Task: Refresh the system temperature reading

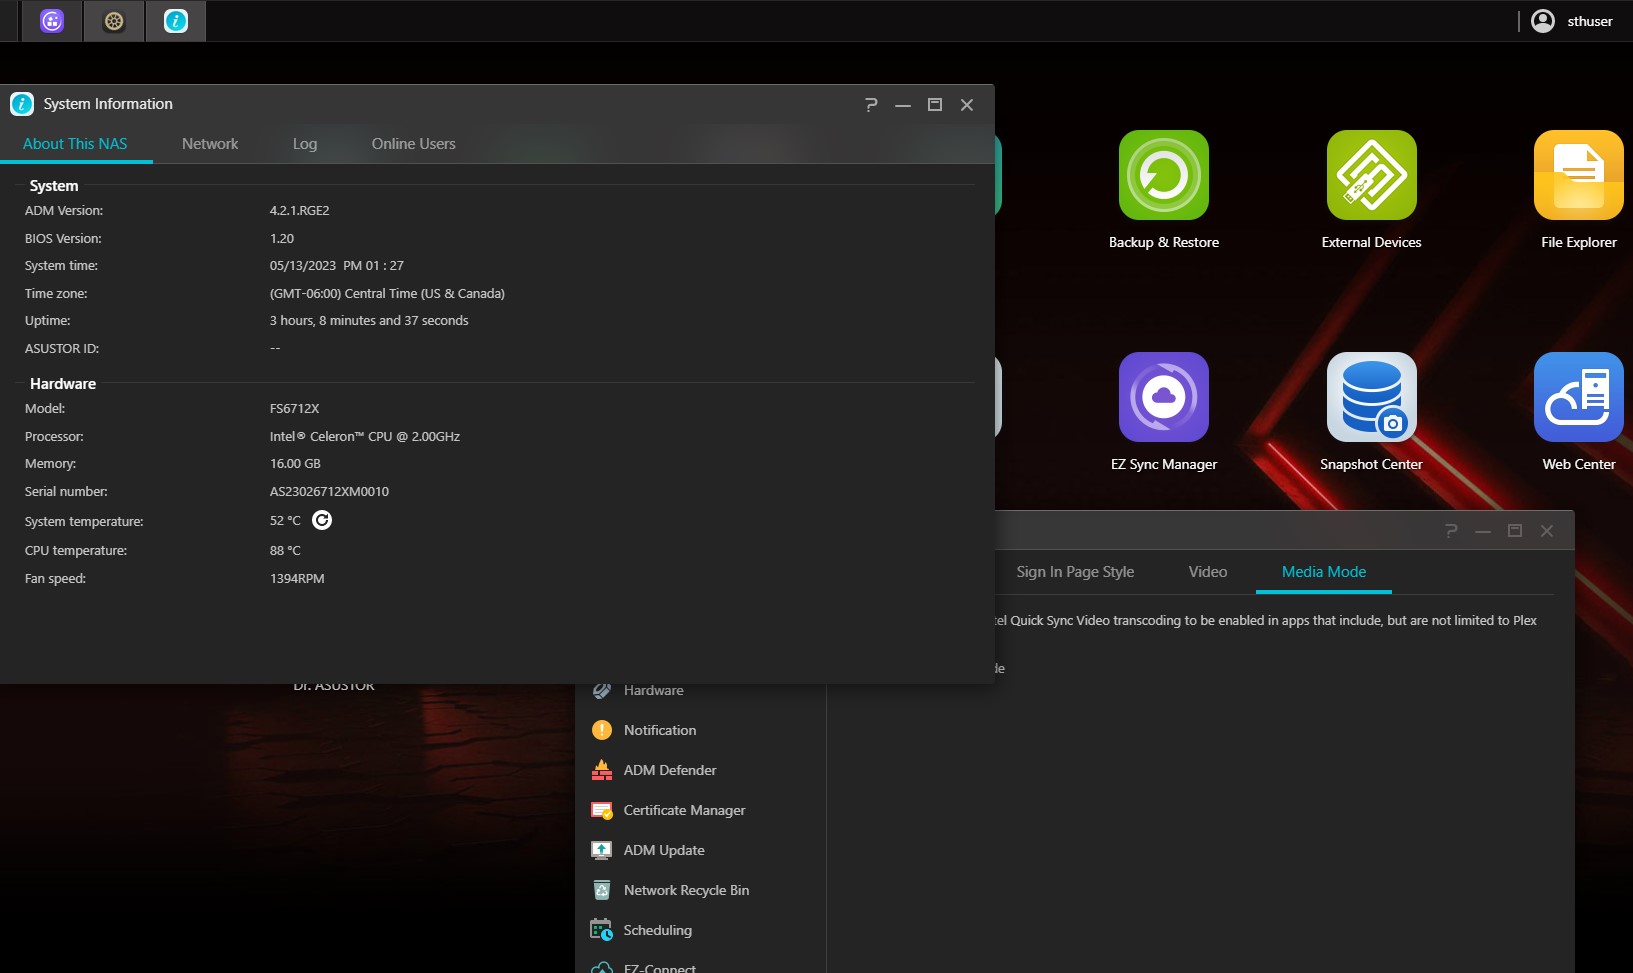Action: coord(322,520)
